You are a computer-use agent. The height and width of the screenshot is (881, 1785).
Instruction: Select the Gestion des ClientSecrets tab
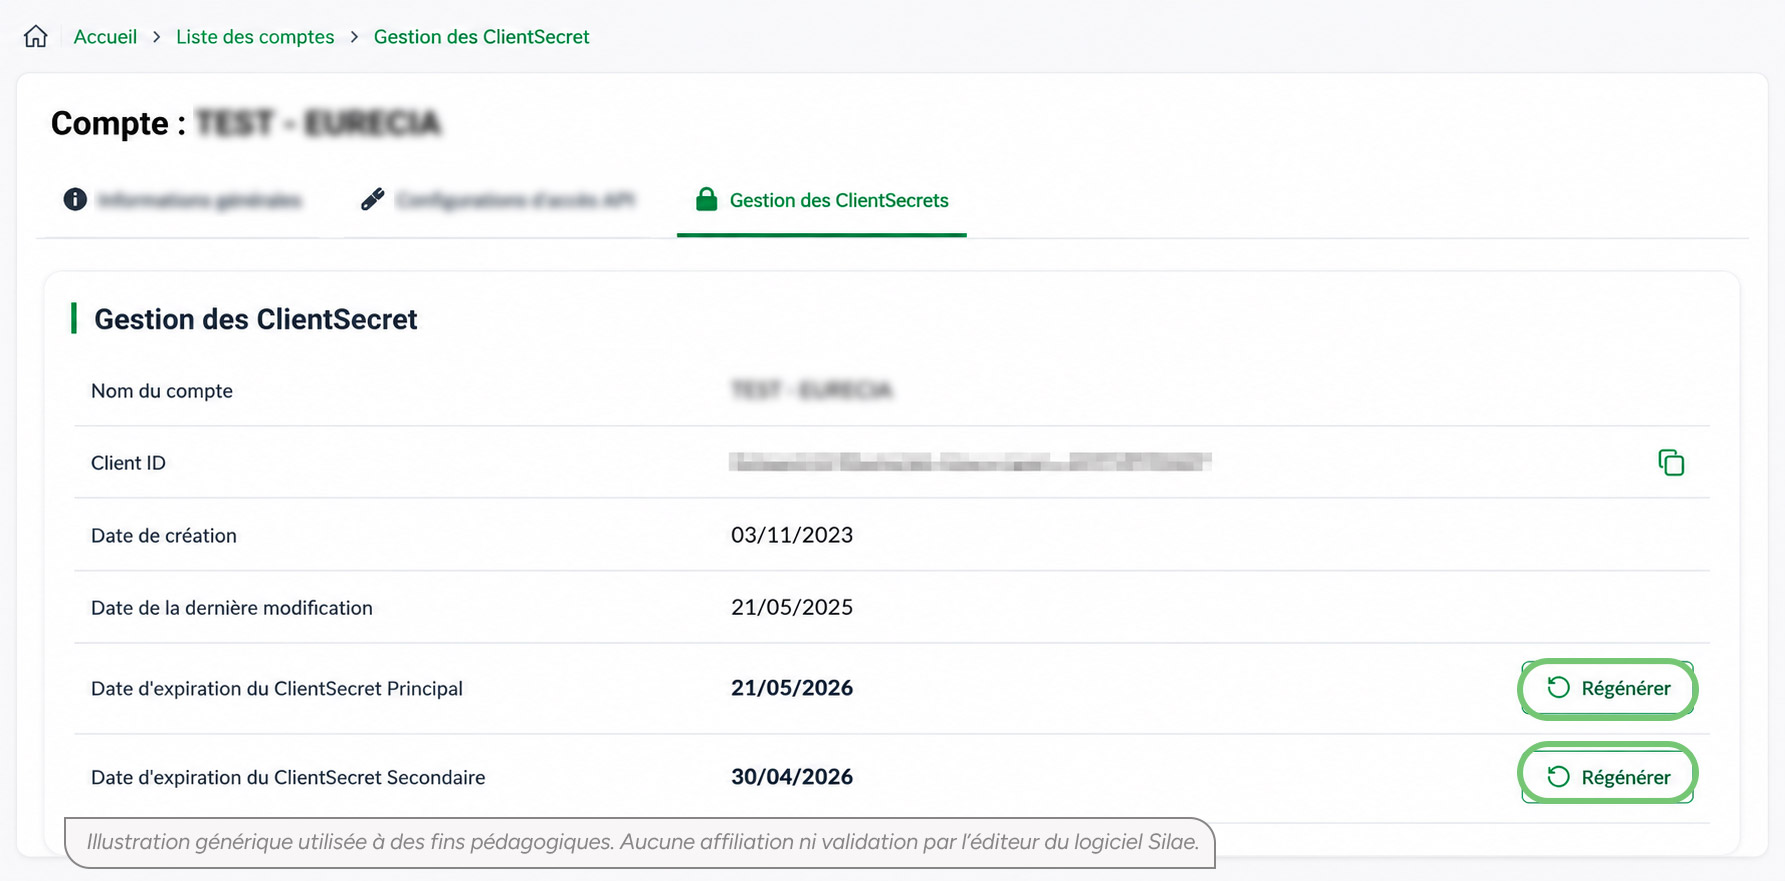tap(822, 200)
